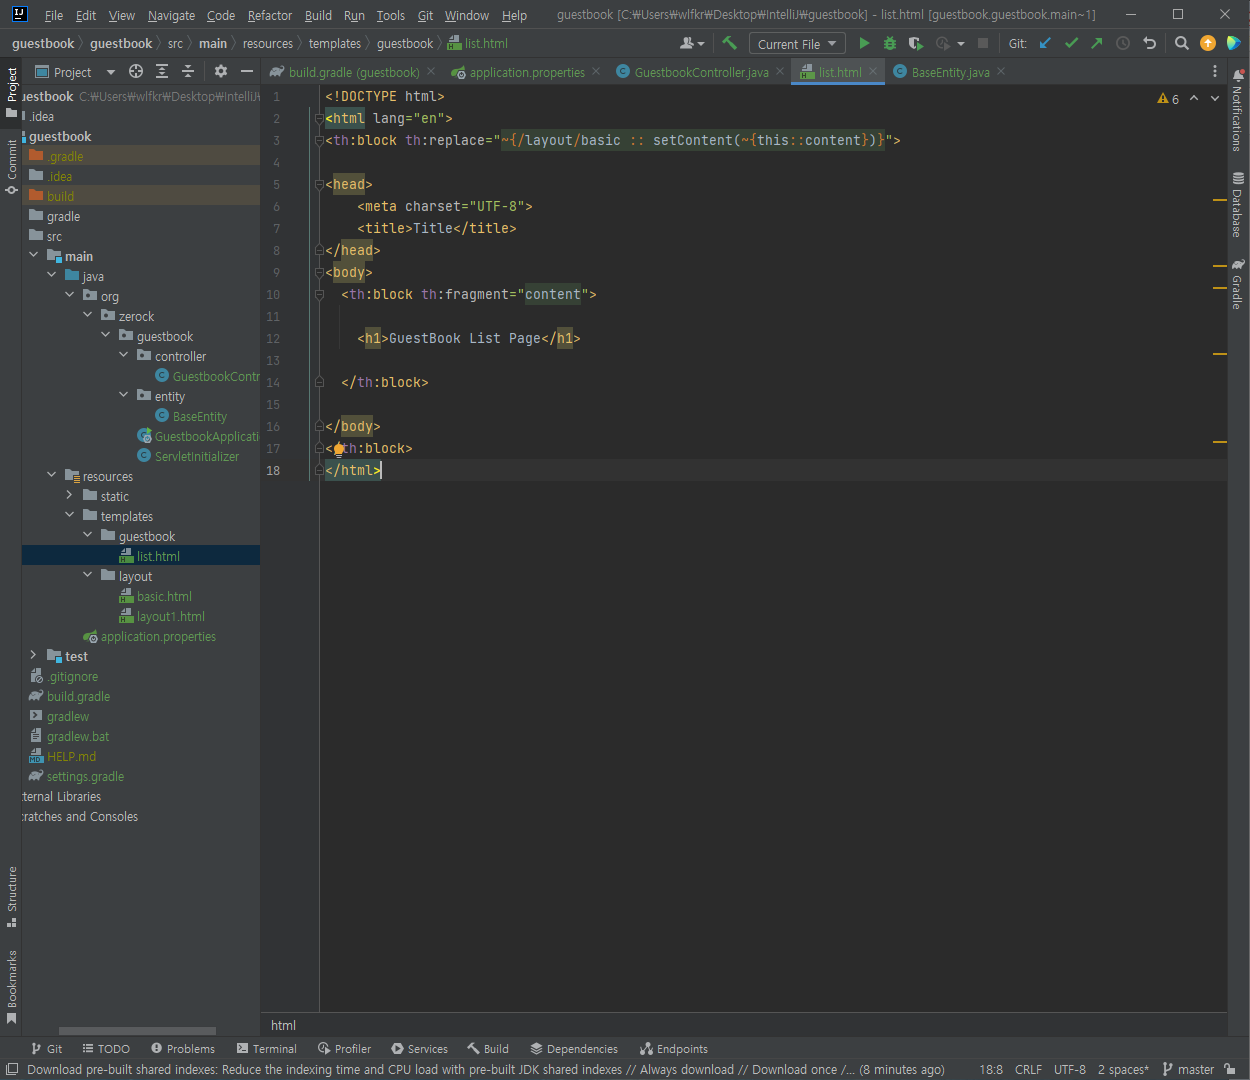The height and width of the screenshot is (1080, 1250).
Task: Switch to BaseEntity.java tab
Action: click(950, 72)
